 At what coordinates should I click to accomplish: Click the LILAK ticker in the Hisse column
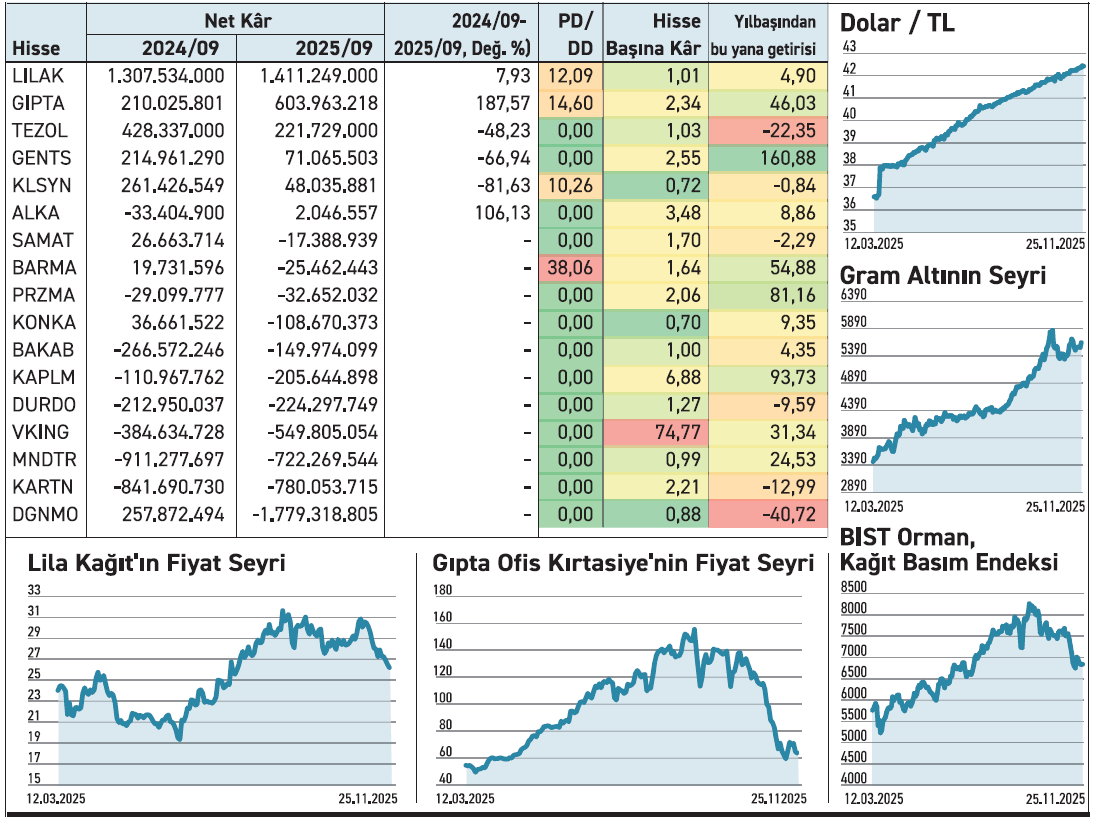(x=36, y=75)
